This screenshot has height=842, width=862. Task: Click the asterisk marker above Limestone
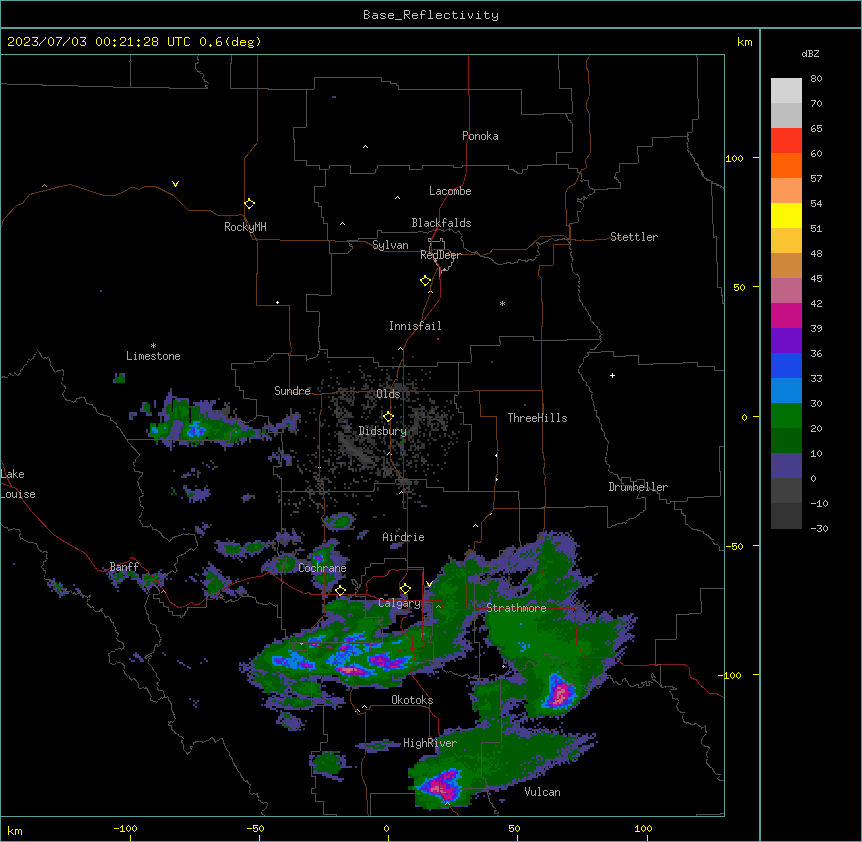(153, 346)
